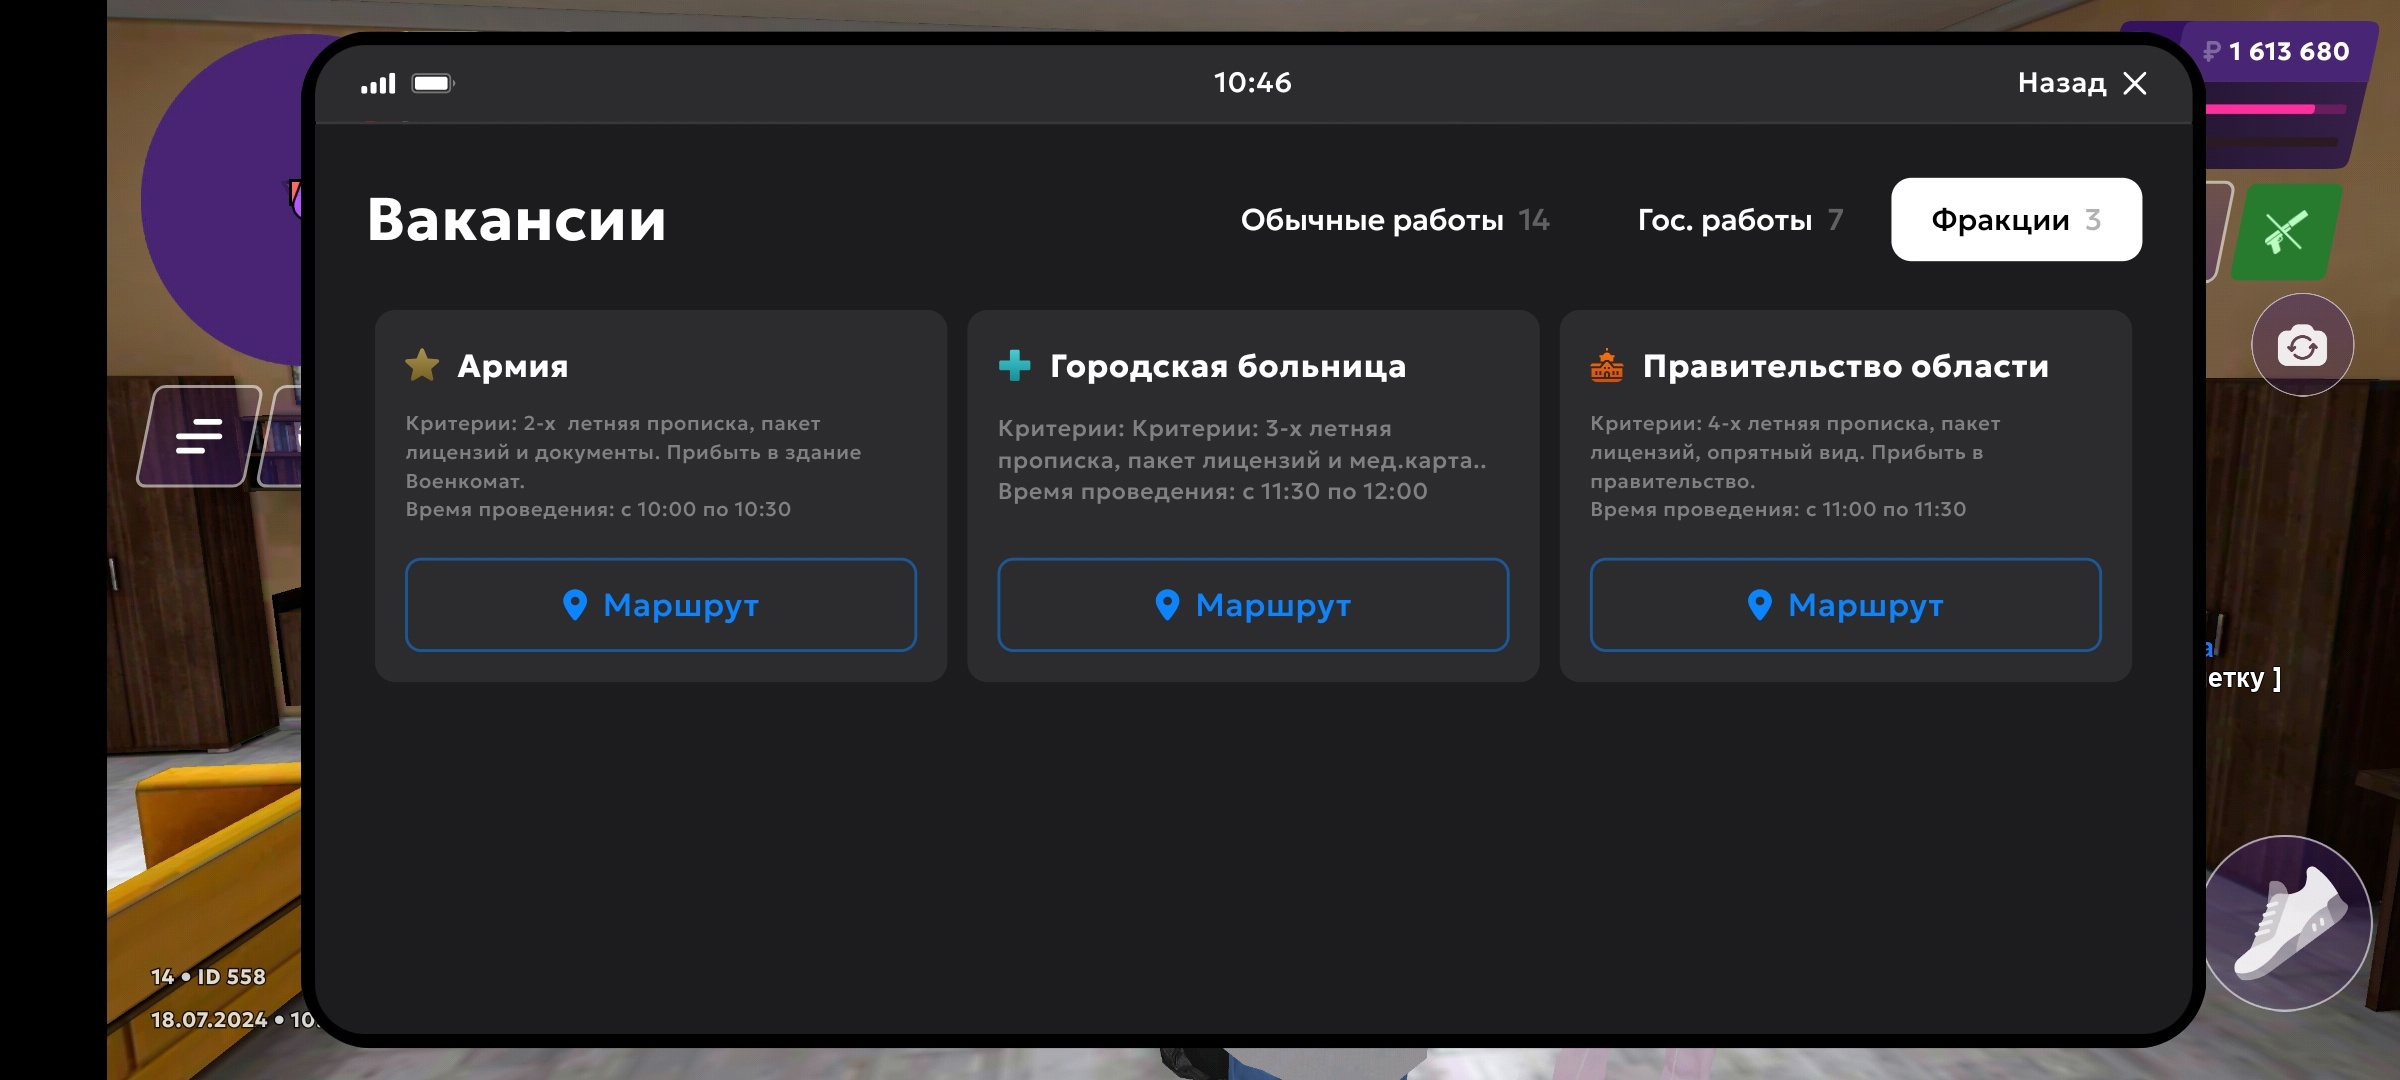Viewport: 2400px width, 1080px height.
Task: Click the Вакансии heading
Action: pyautogui.click(x=516, y=220)
